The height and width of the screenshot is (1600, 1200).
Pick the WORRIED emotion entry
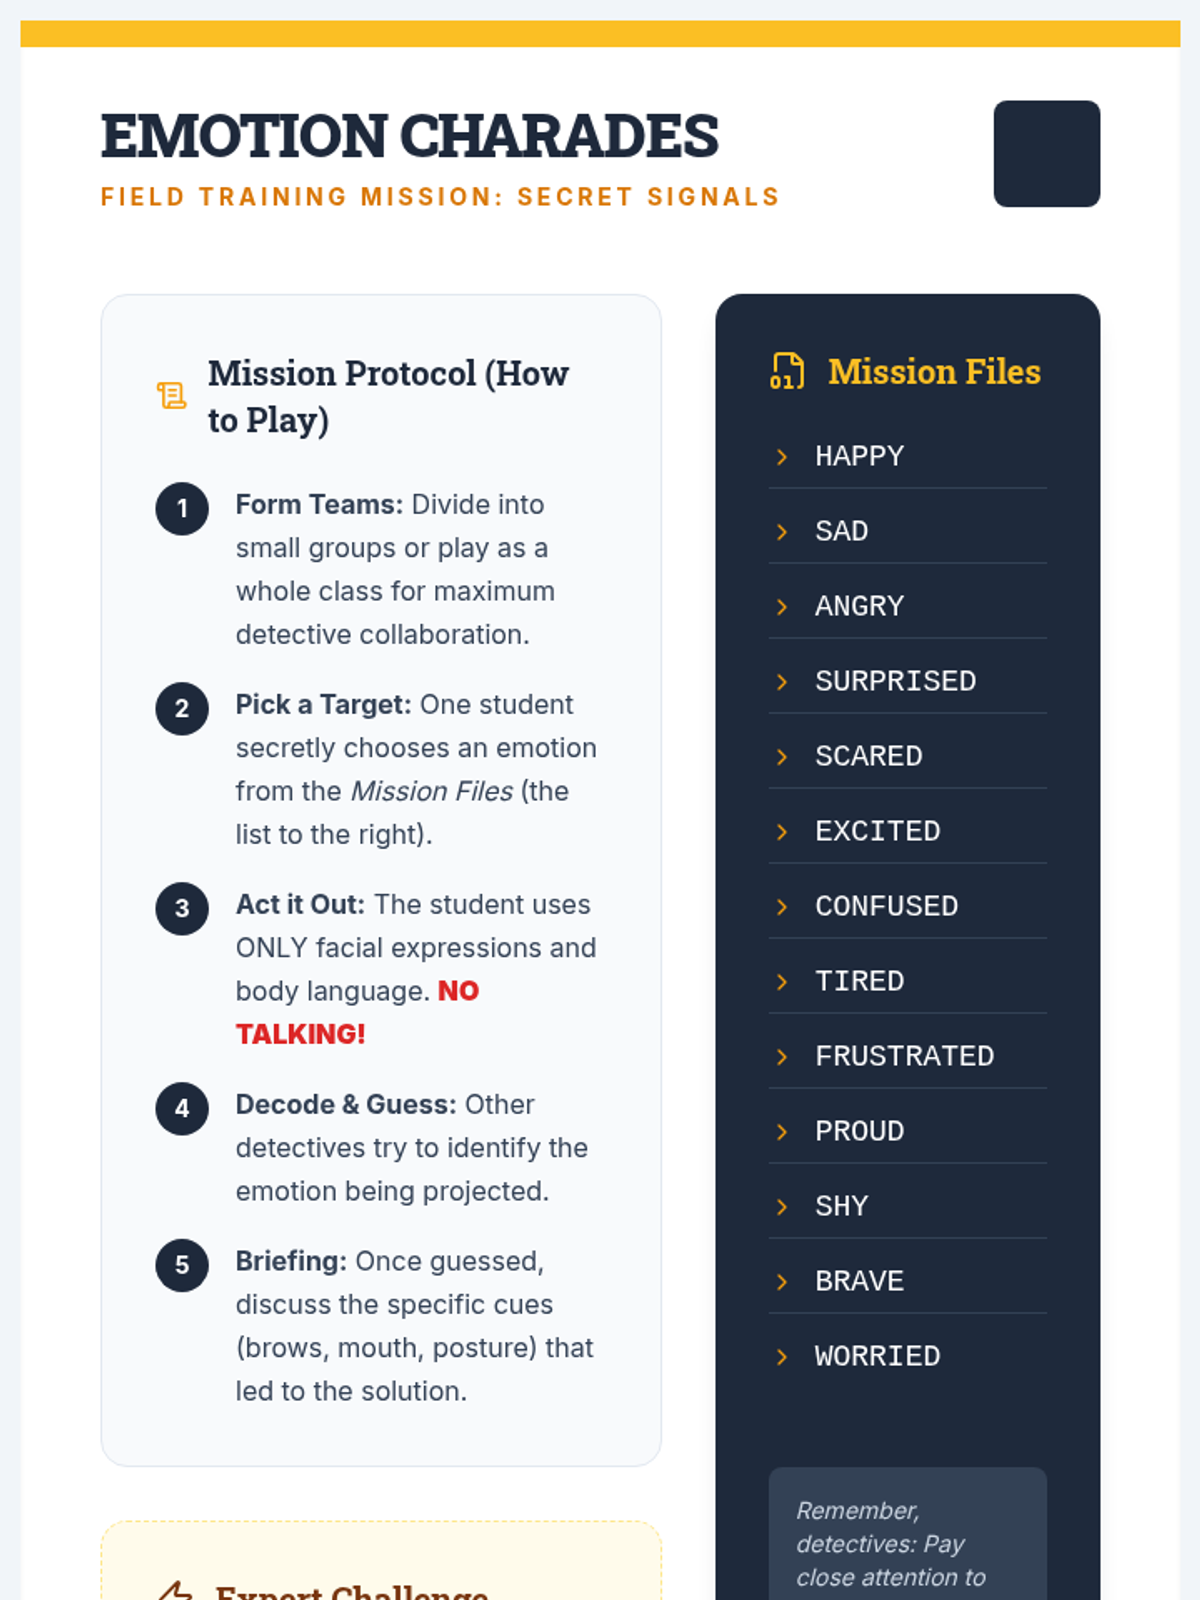(877, 1356)
